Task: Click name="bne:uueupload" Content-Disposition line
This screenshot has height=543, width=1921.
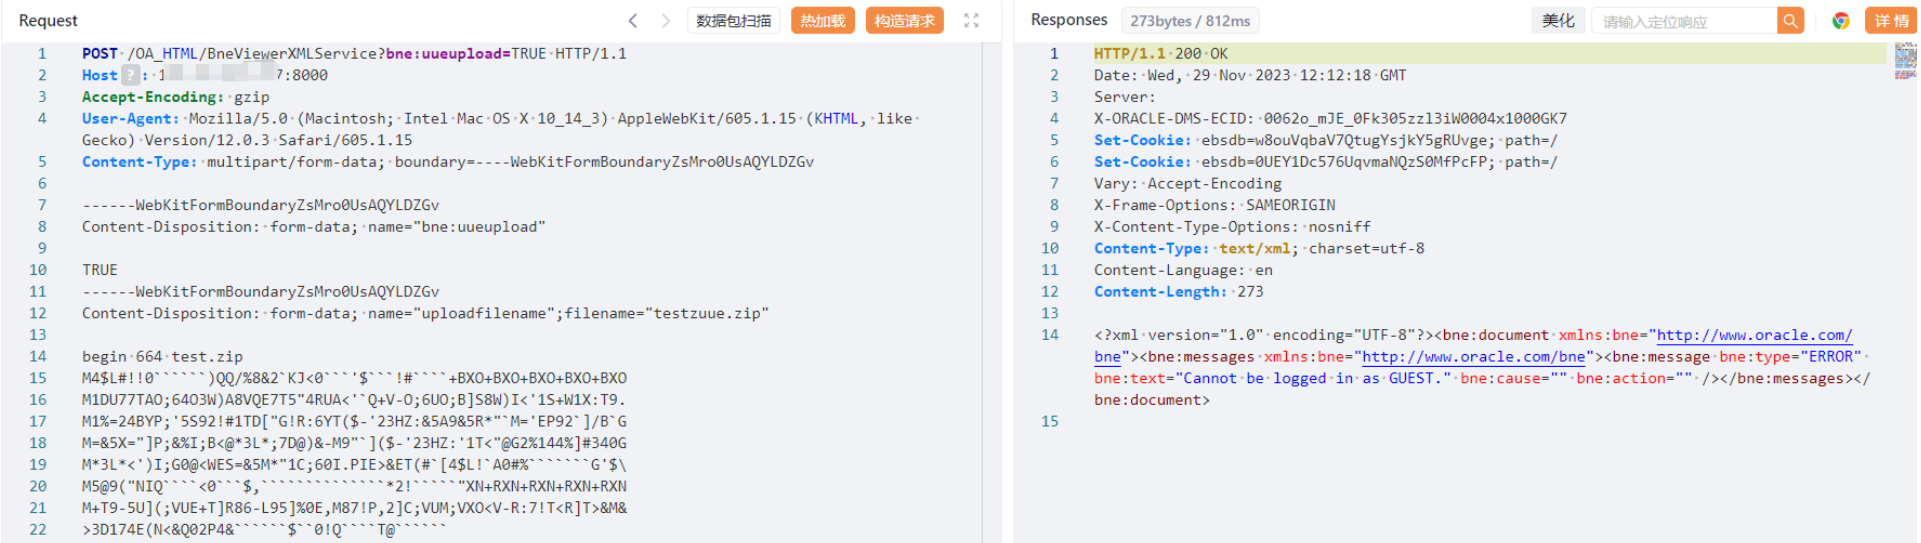Action: tap(314, 227)
